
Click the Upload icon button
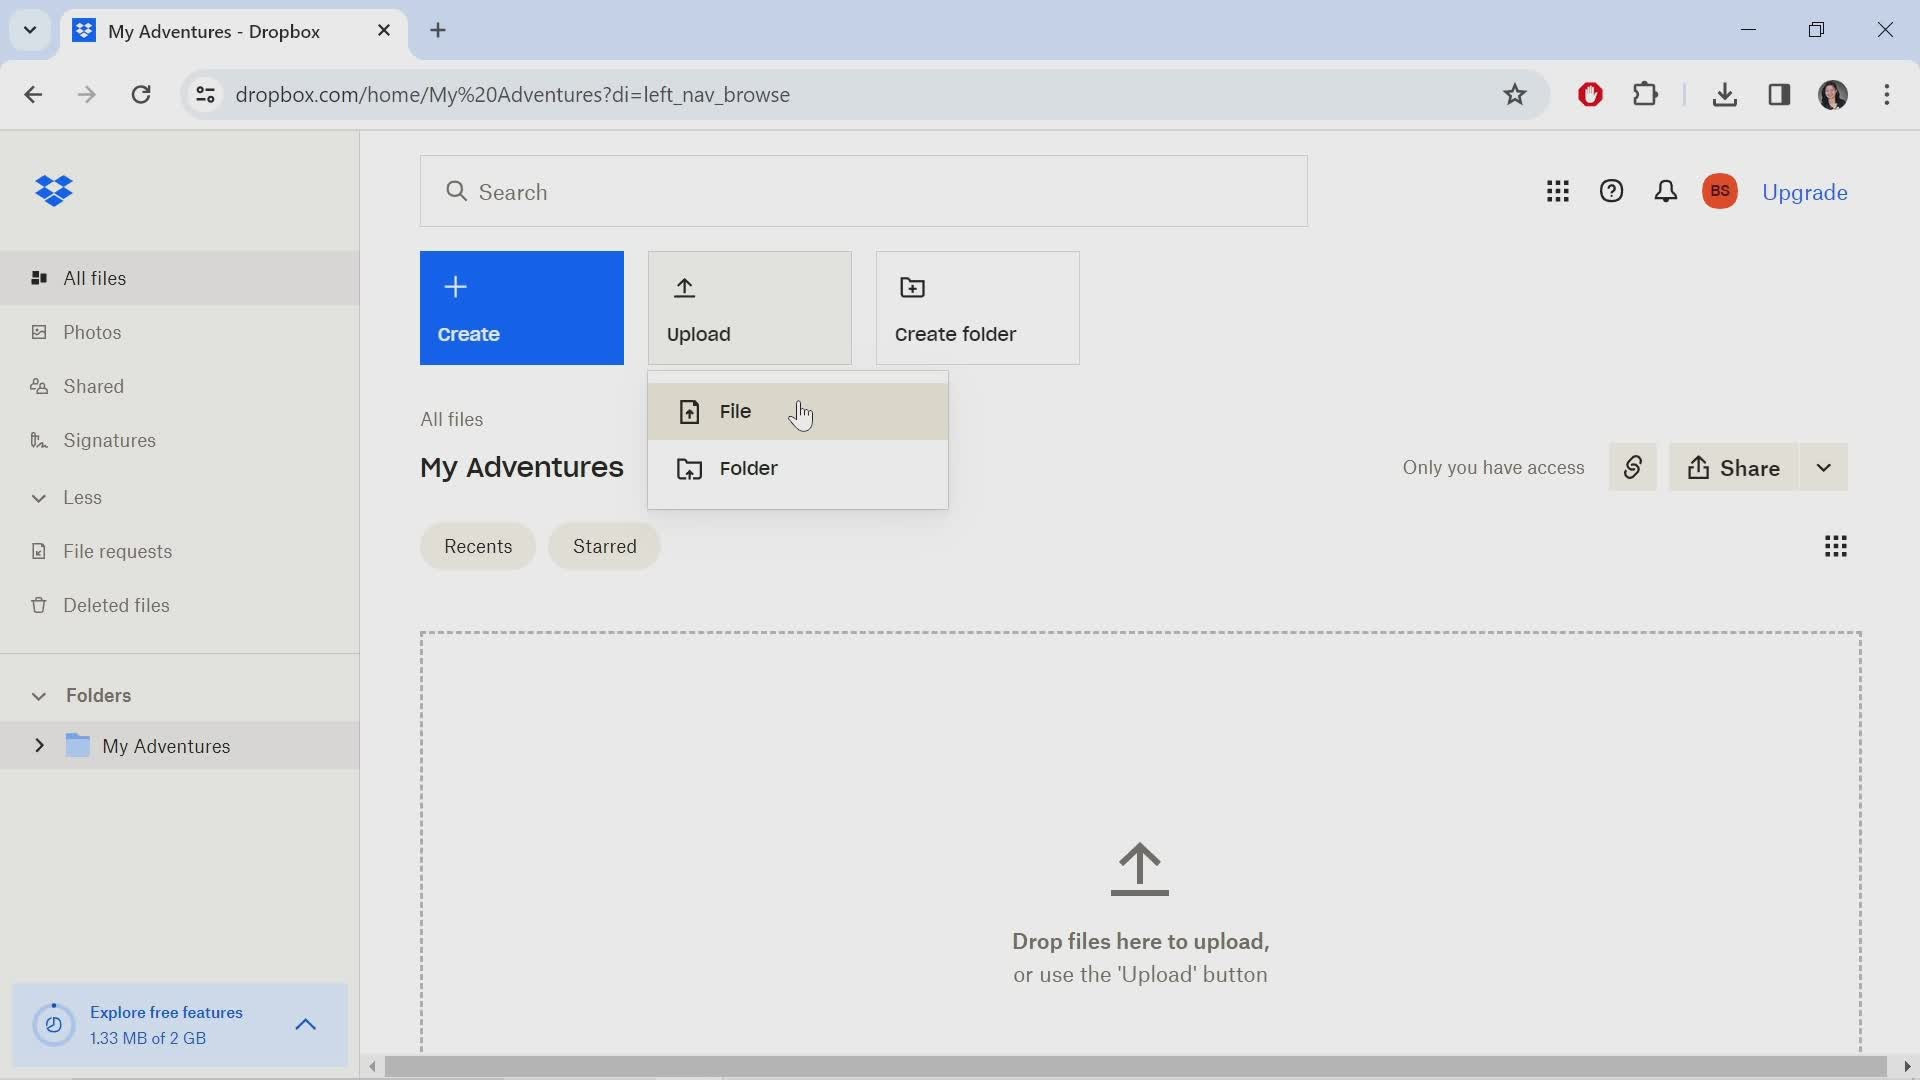(687, 289)
